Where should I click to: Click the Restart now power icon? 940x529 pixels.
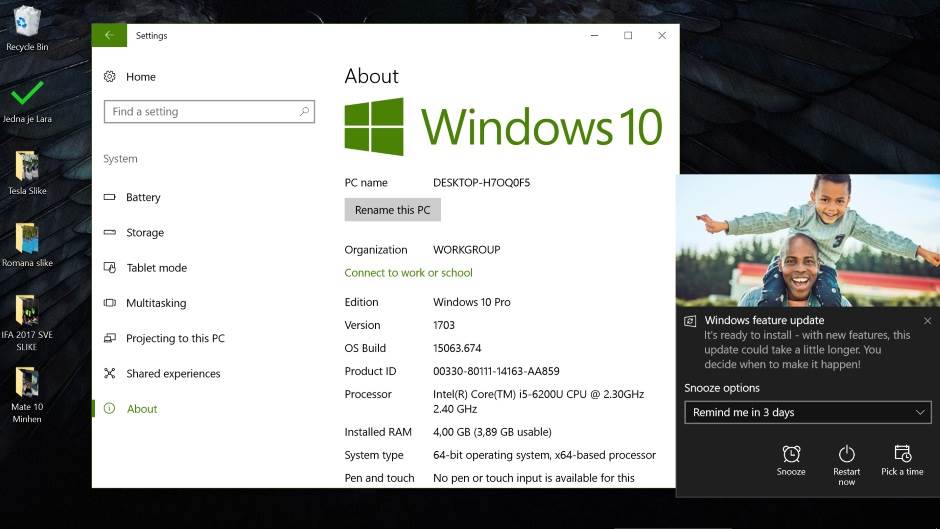tap(846, 454)
